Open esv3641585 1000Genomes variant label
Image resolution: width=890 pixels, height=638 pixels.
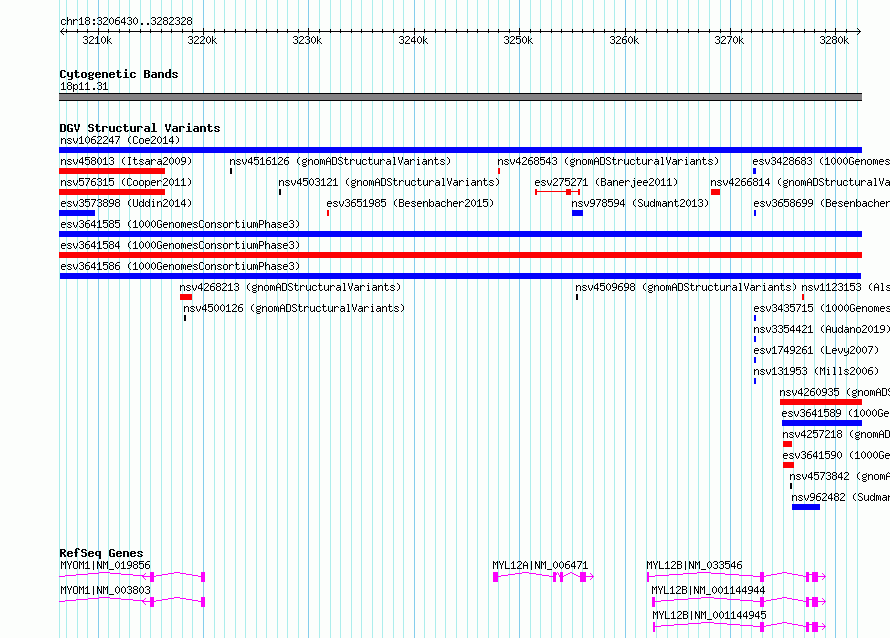pos(180,224)
